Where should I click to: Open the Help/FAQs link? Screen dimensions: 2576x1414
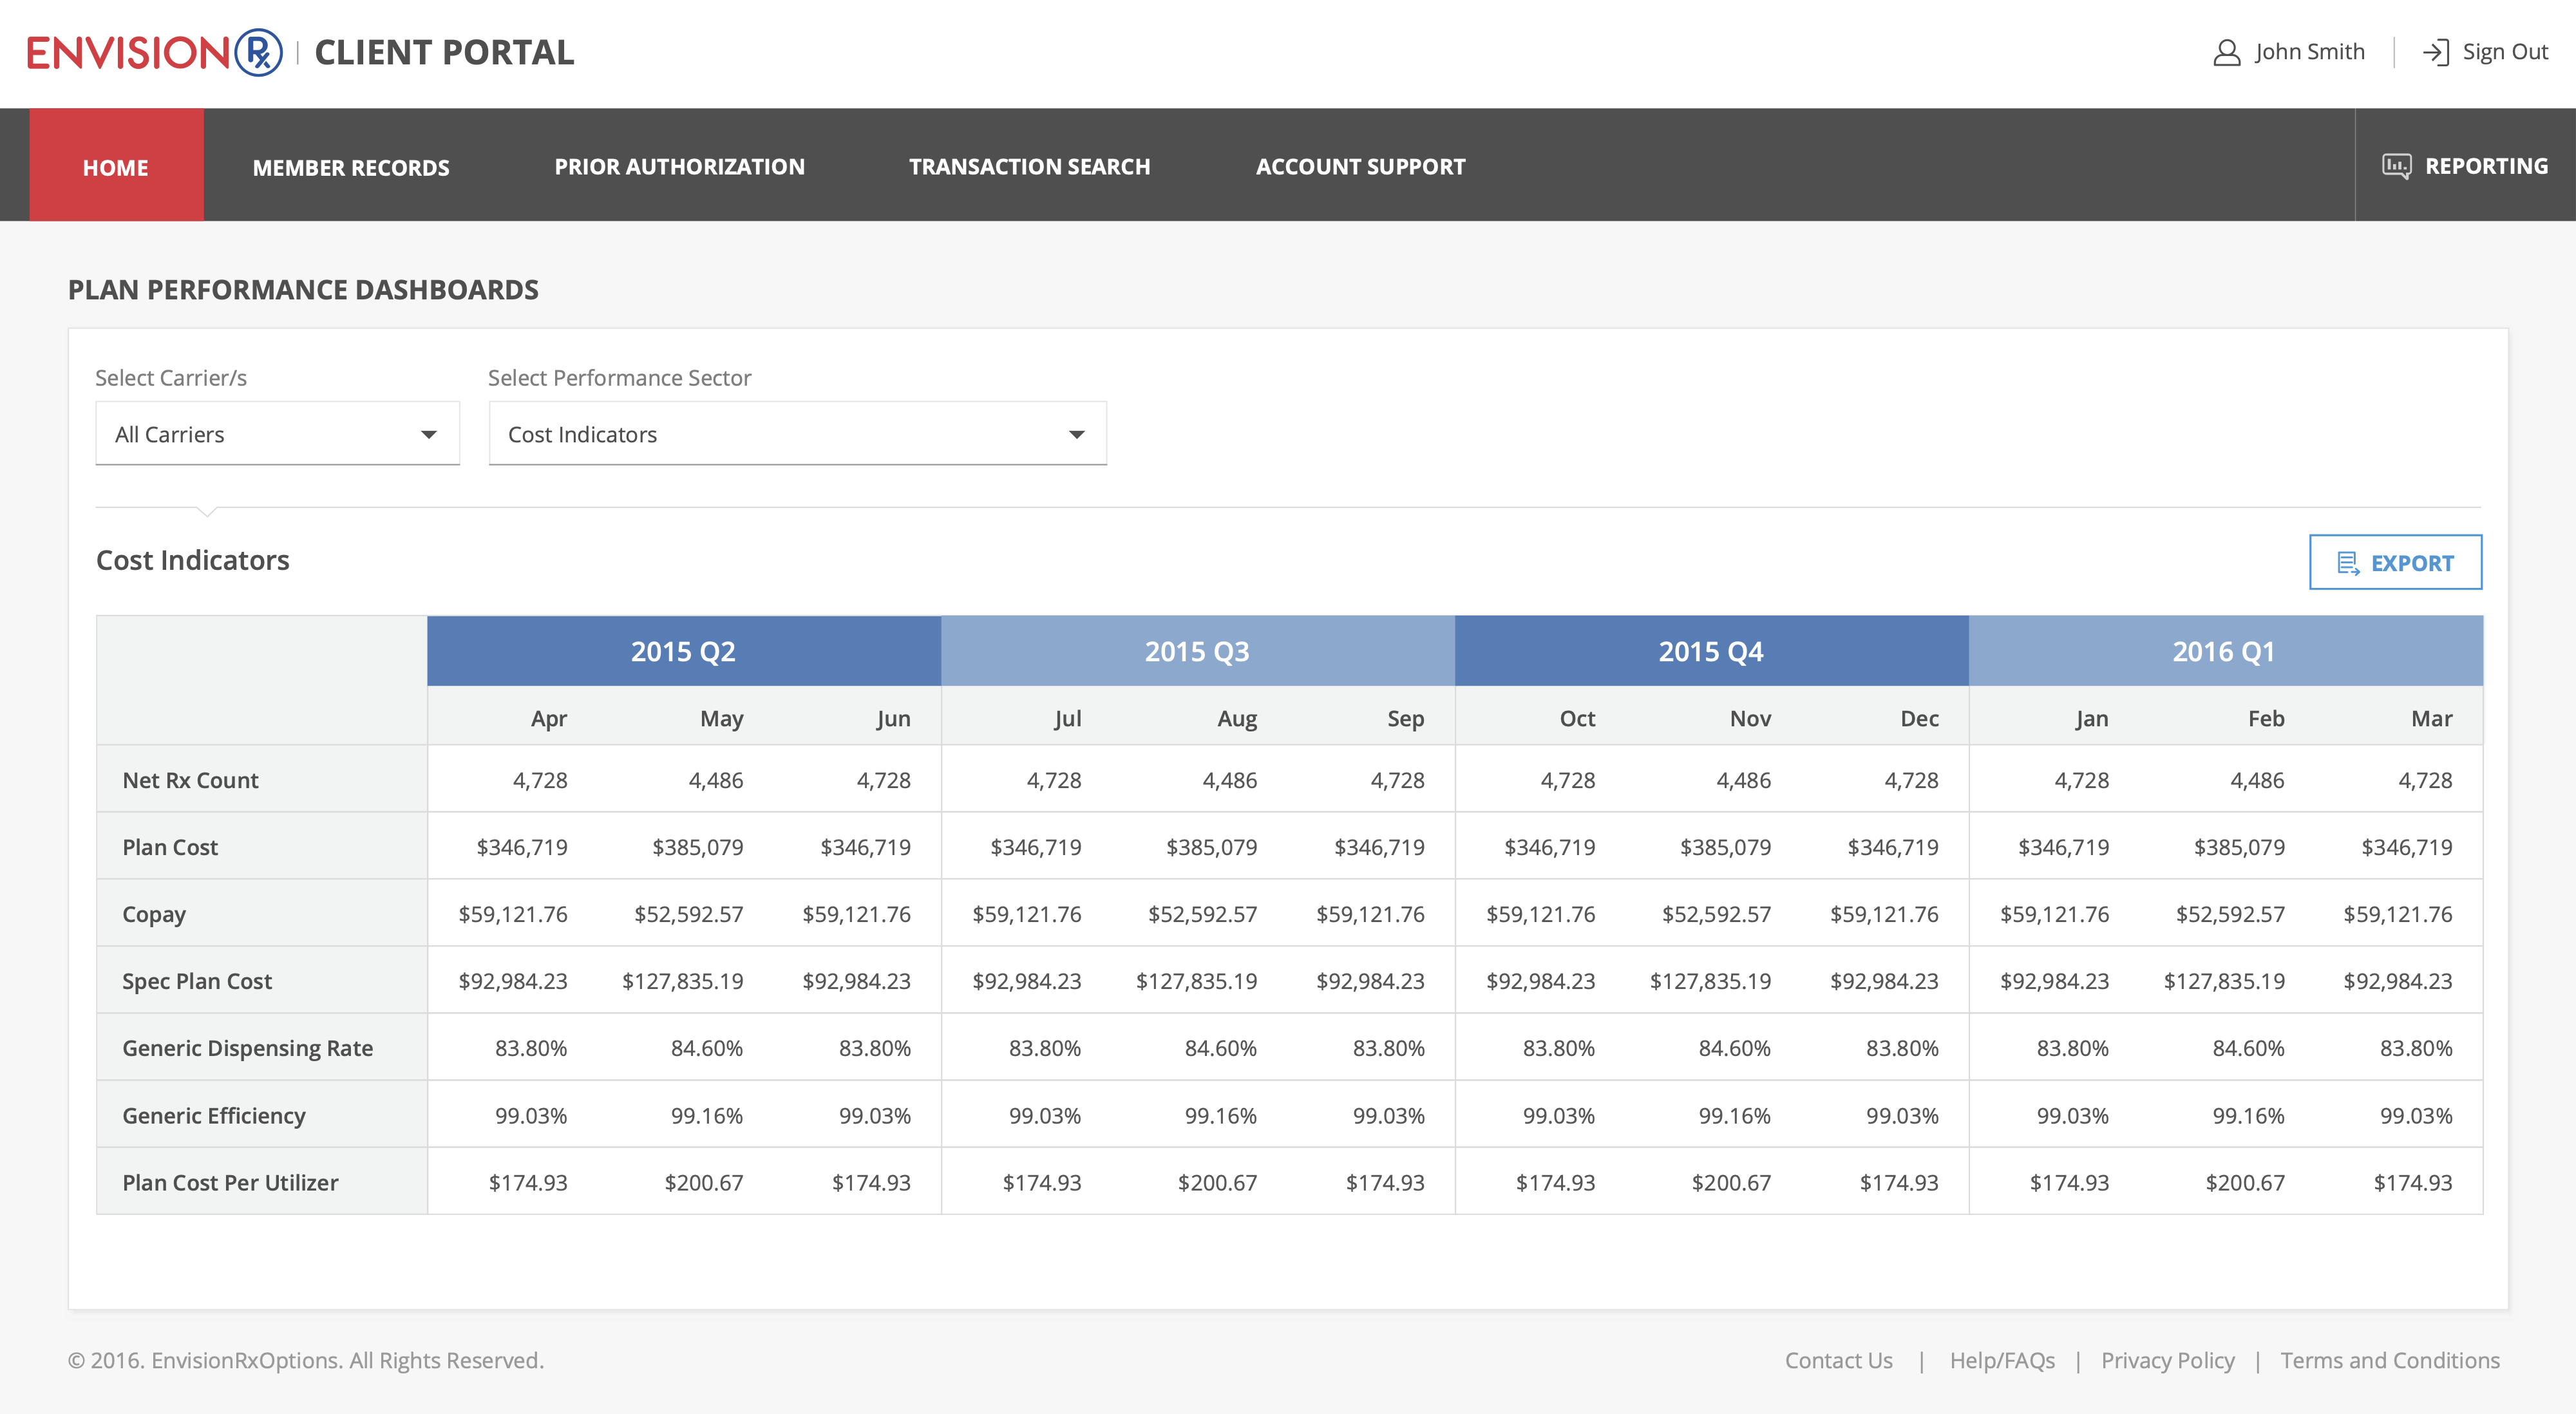[2002, 1360]
